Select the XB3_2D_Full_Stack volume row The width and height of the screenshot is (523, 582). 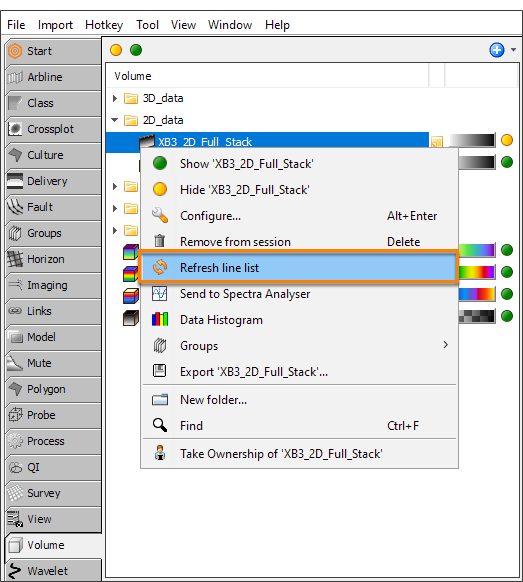(x=267, y=142)
